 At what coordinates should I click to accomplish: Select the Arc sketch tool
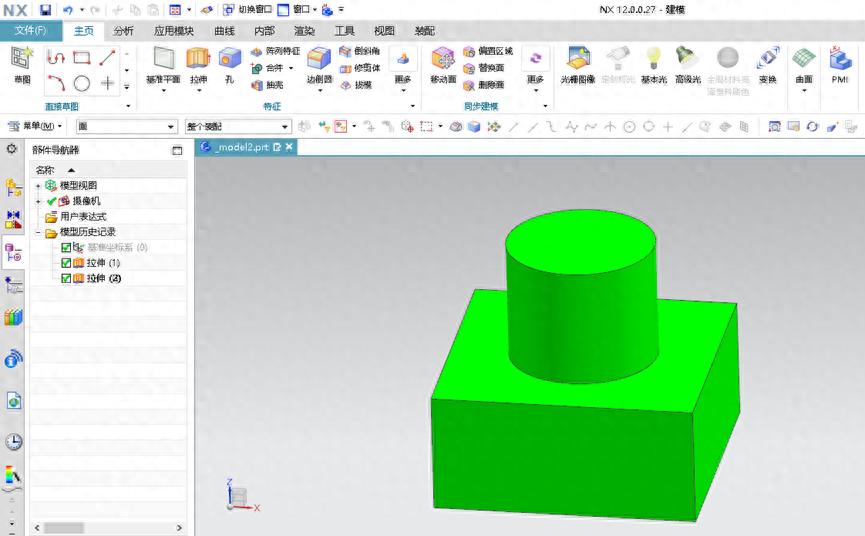(x=56, y=83)
